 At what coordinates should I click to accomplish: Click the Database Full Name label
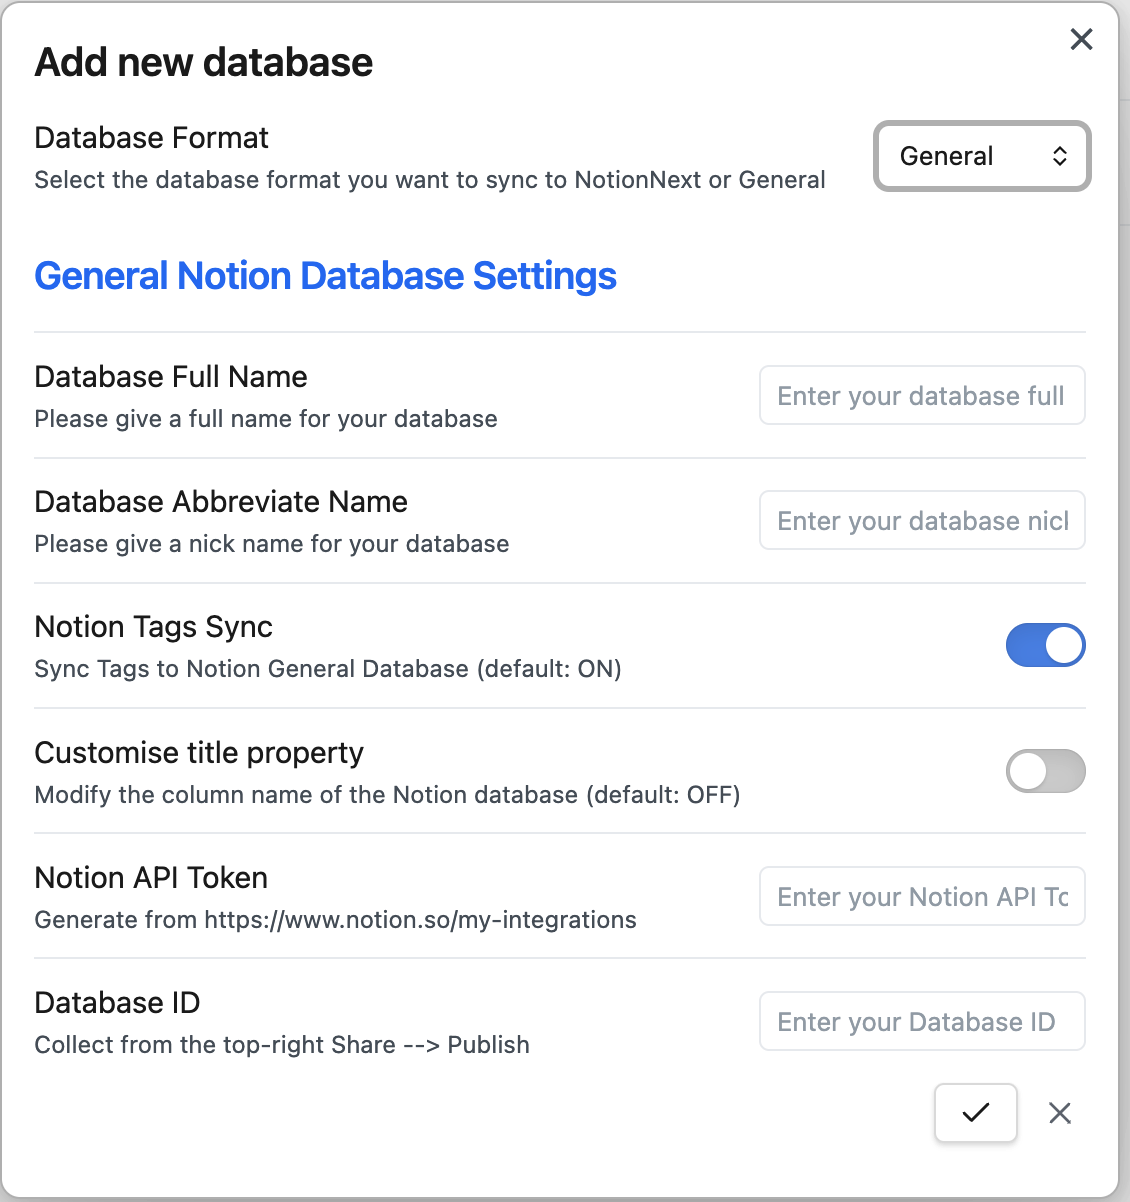171,377
